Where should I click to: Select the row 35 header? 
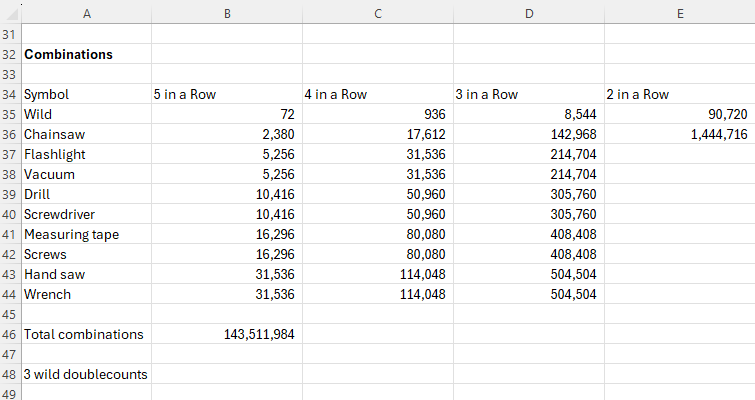point(10,114)
